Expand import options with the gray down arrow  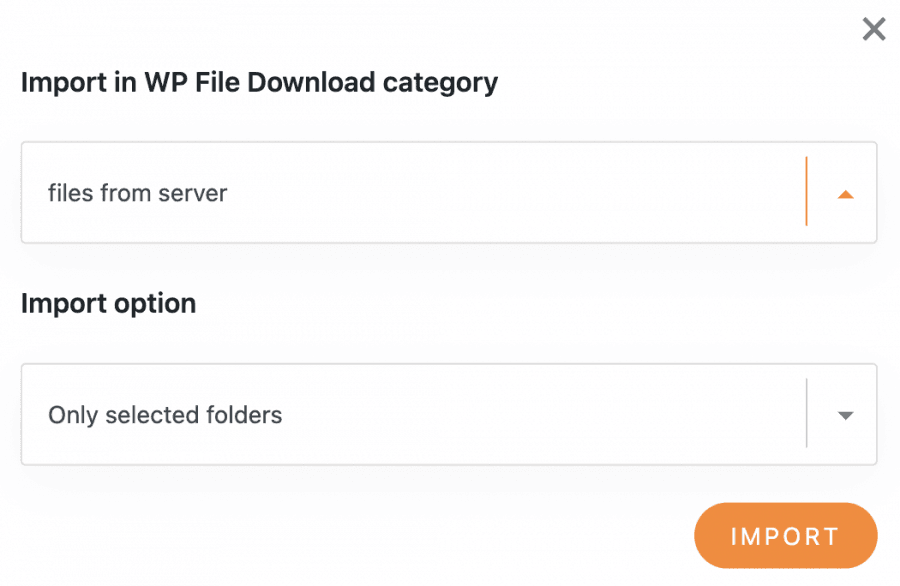pyautogui.click(x=845, y=415)
